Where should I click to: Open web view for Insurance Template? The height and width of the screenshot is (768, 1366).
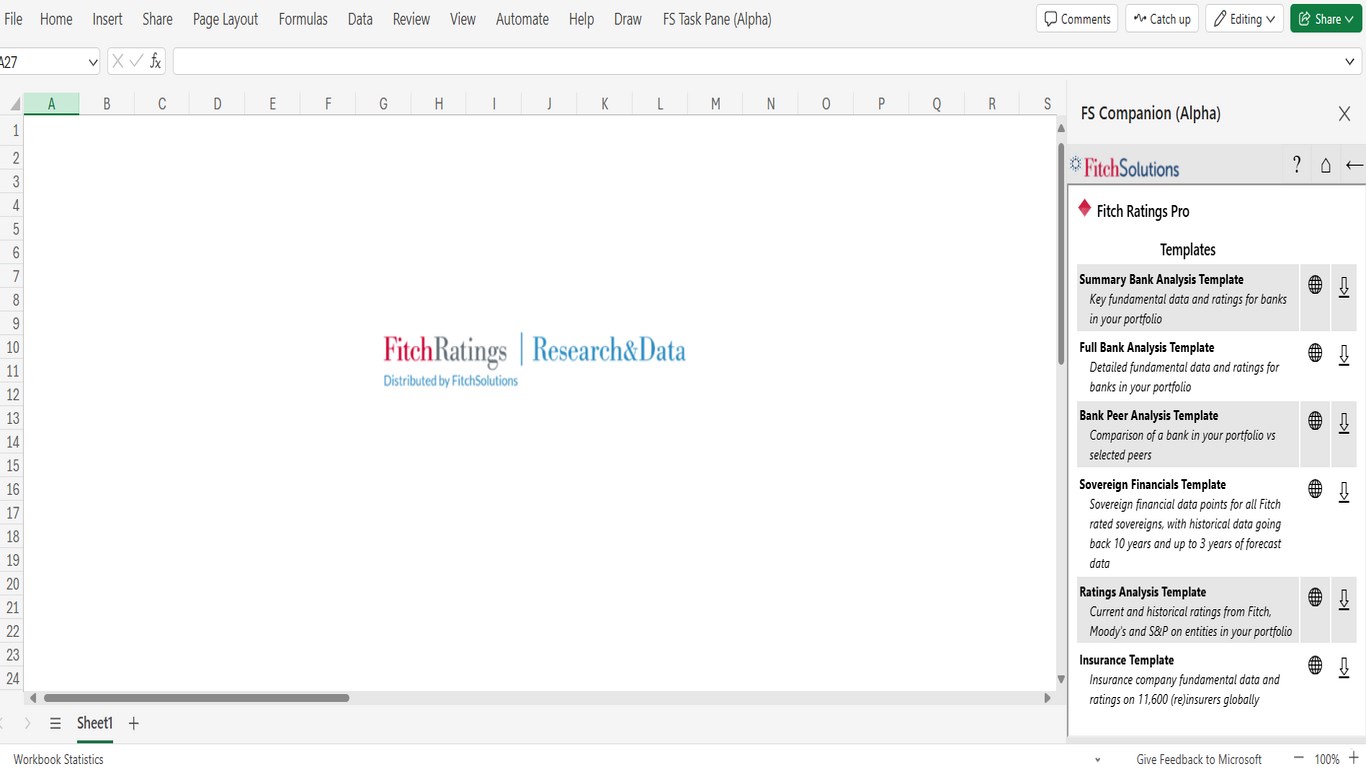pos(1315,665)
